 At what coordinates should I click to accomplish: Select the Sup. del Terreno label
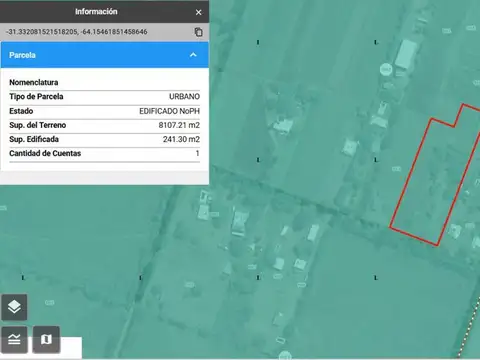pos(38,125)
